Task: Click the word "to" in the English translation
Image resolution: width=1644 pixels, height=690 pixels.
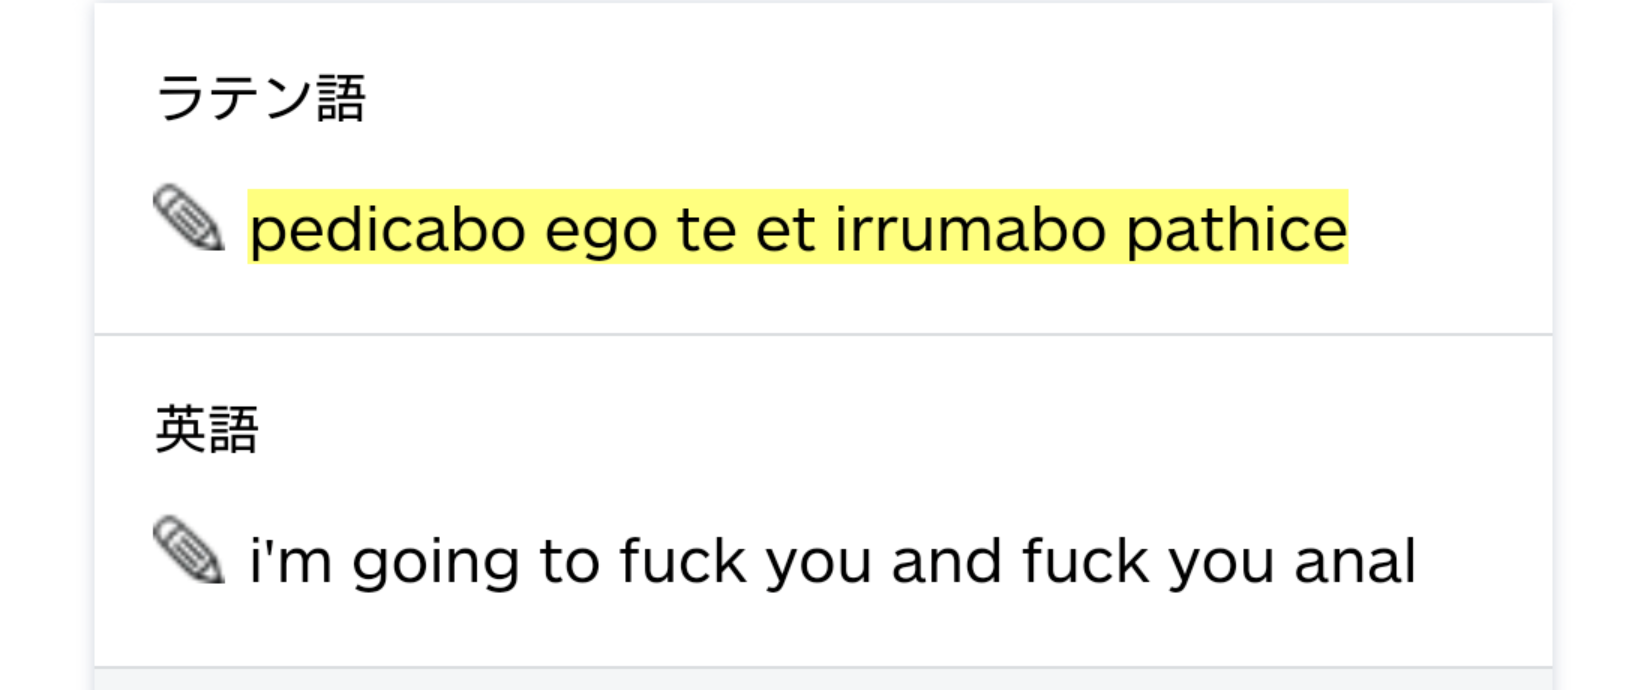Action: click(568, 561)
